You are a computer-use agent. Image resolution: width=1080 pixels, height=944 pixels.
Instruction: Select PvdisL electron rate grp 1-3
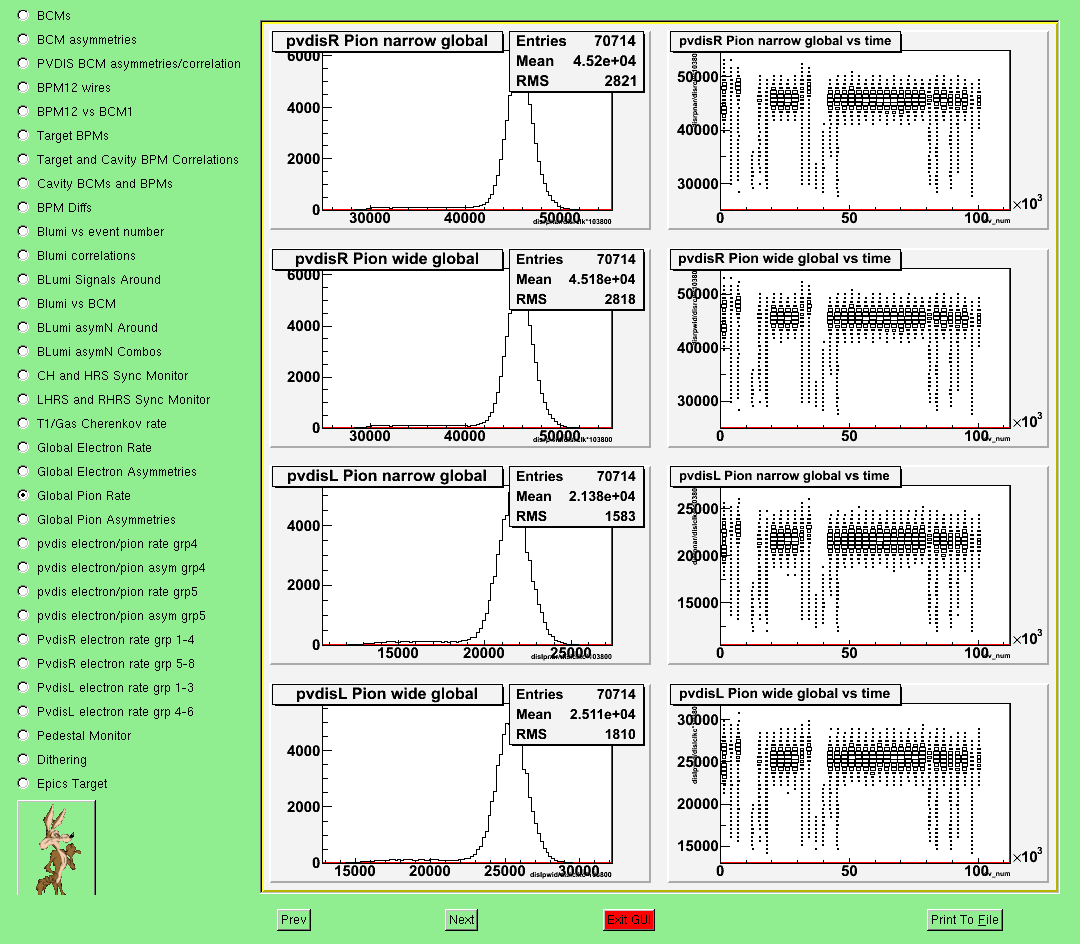(23, 687)
